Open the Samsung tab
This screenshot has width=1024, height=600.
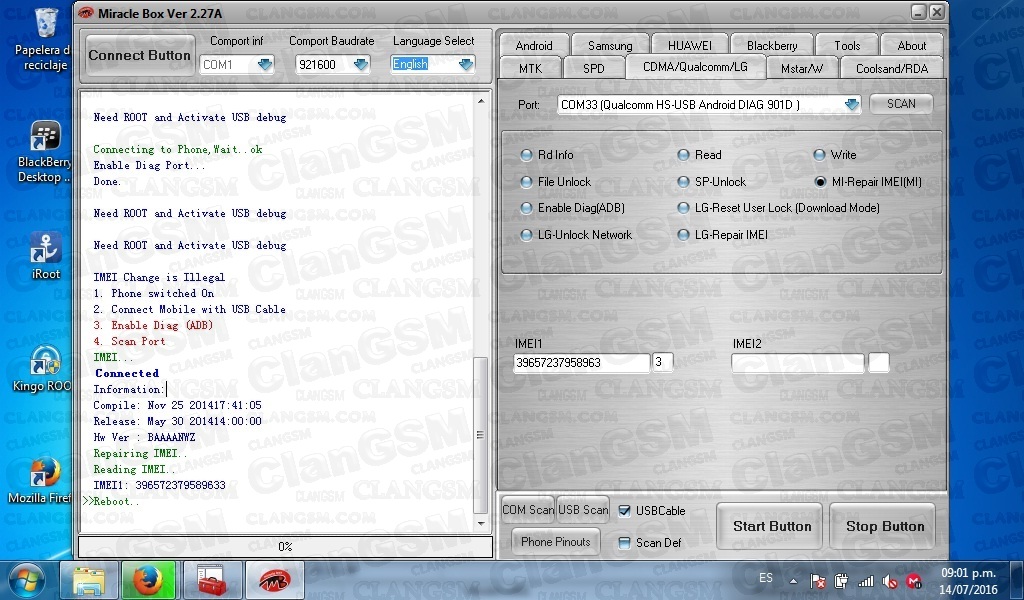tap(610, 46)
